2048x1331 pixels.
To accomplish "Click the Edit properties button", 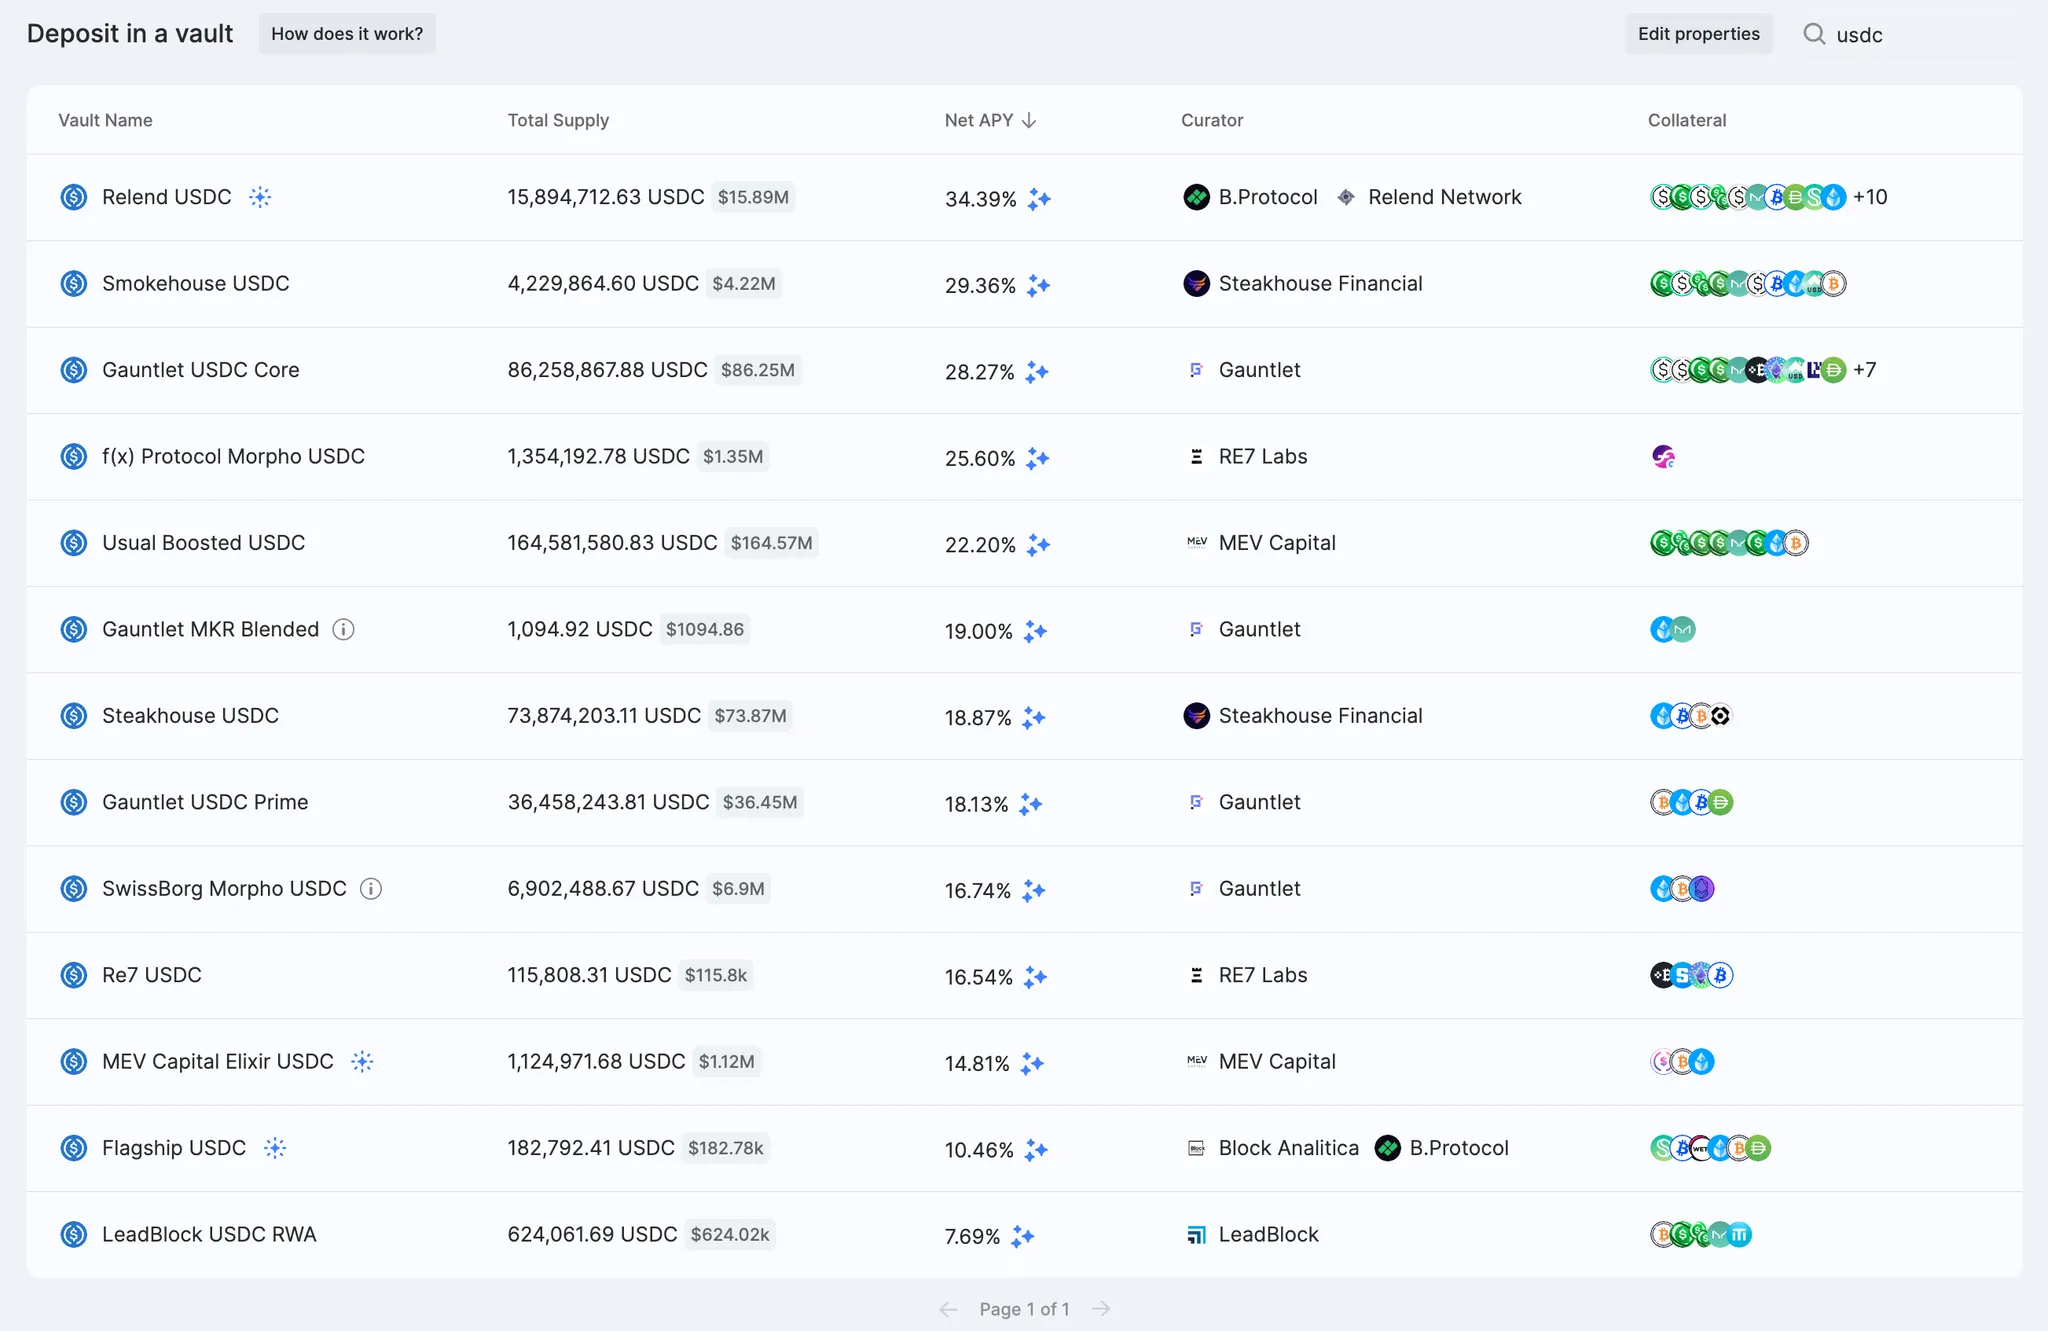I will click(x=1699, y=34).
